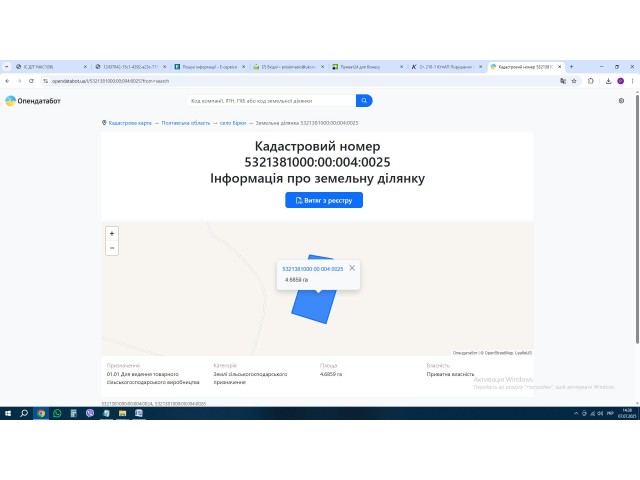Switch to the Е-сервіси browser tab
Image resolution: width=640 pixels, height=480 pixels.
point(208,67)
